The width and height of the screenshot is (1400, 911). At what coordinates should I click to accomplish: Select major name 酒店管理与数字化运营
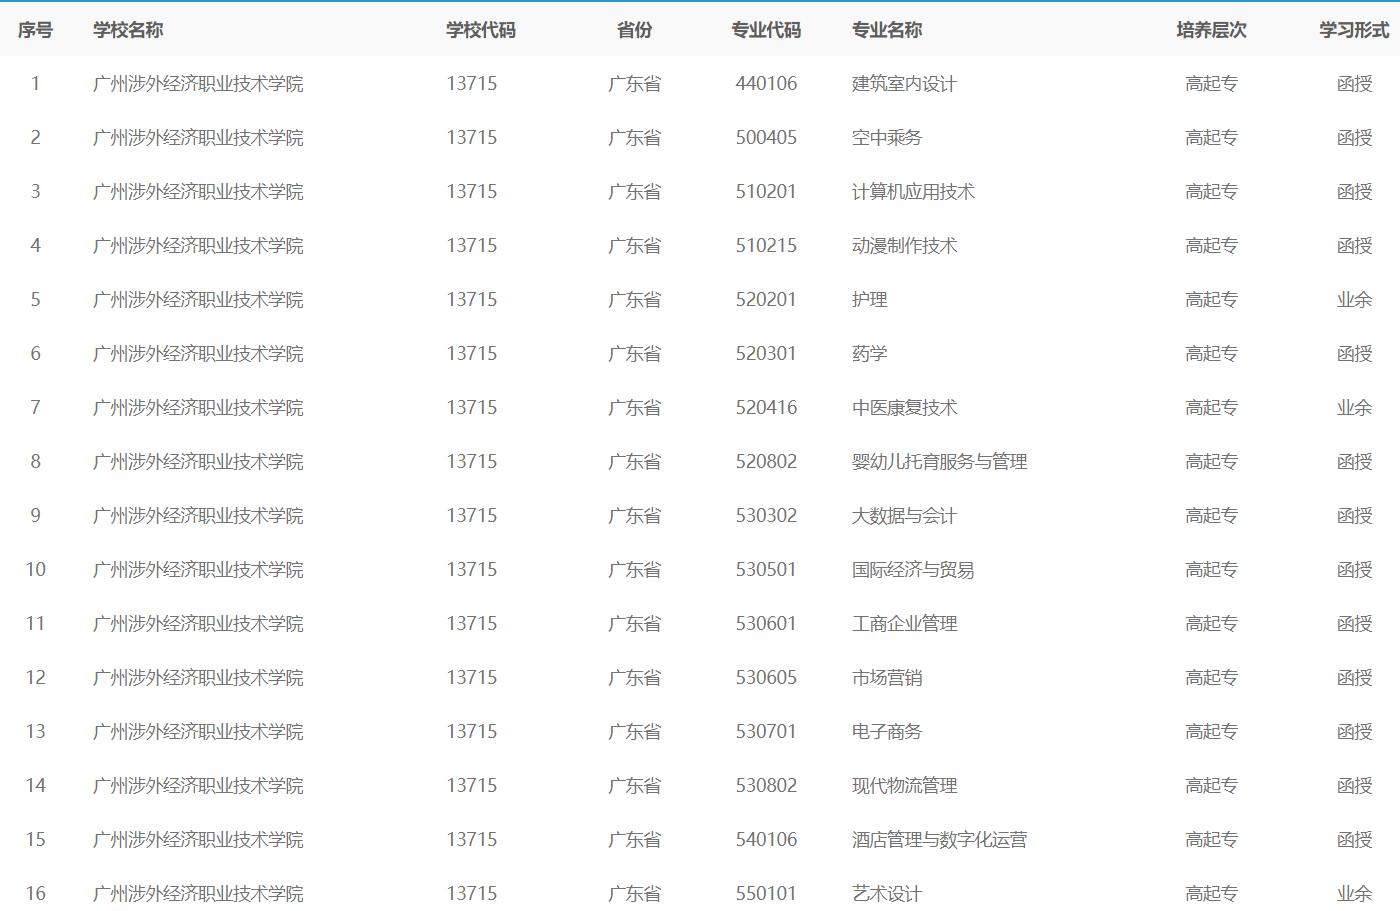click(x=940, y=840)
